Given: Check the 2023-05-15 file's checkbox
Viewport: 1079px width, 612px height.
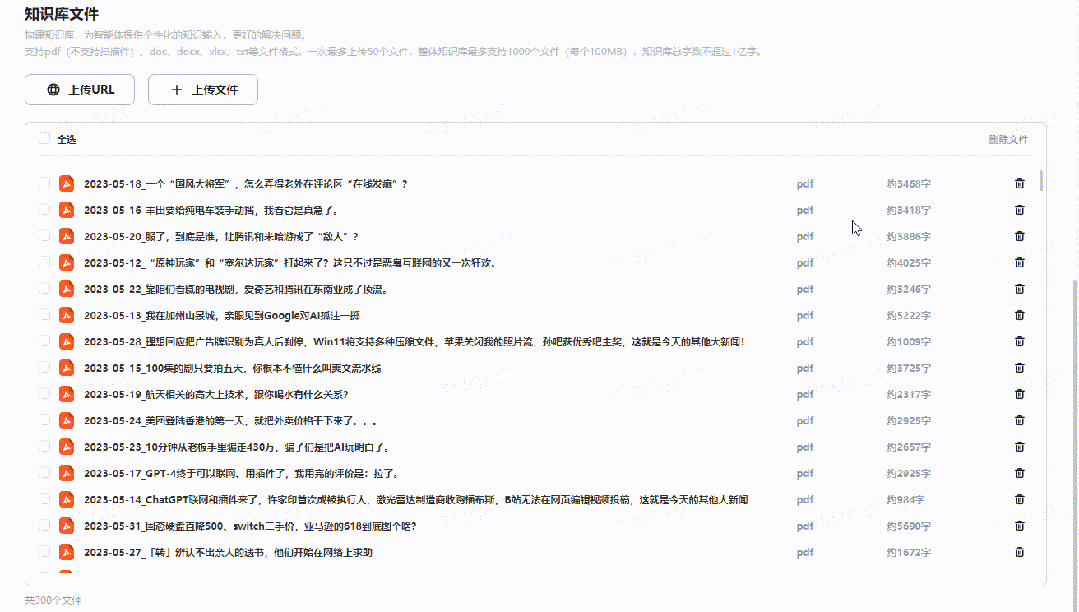Looking at the screenshot, I should (x=45, y=368).
